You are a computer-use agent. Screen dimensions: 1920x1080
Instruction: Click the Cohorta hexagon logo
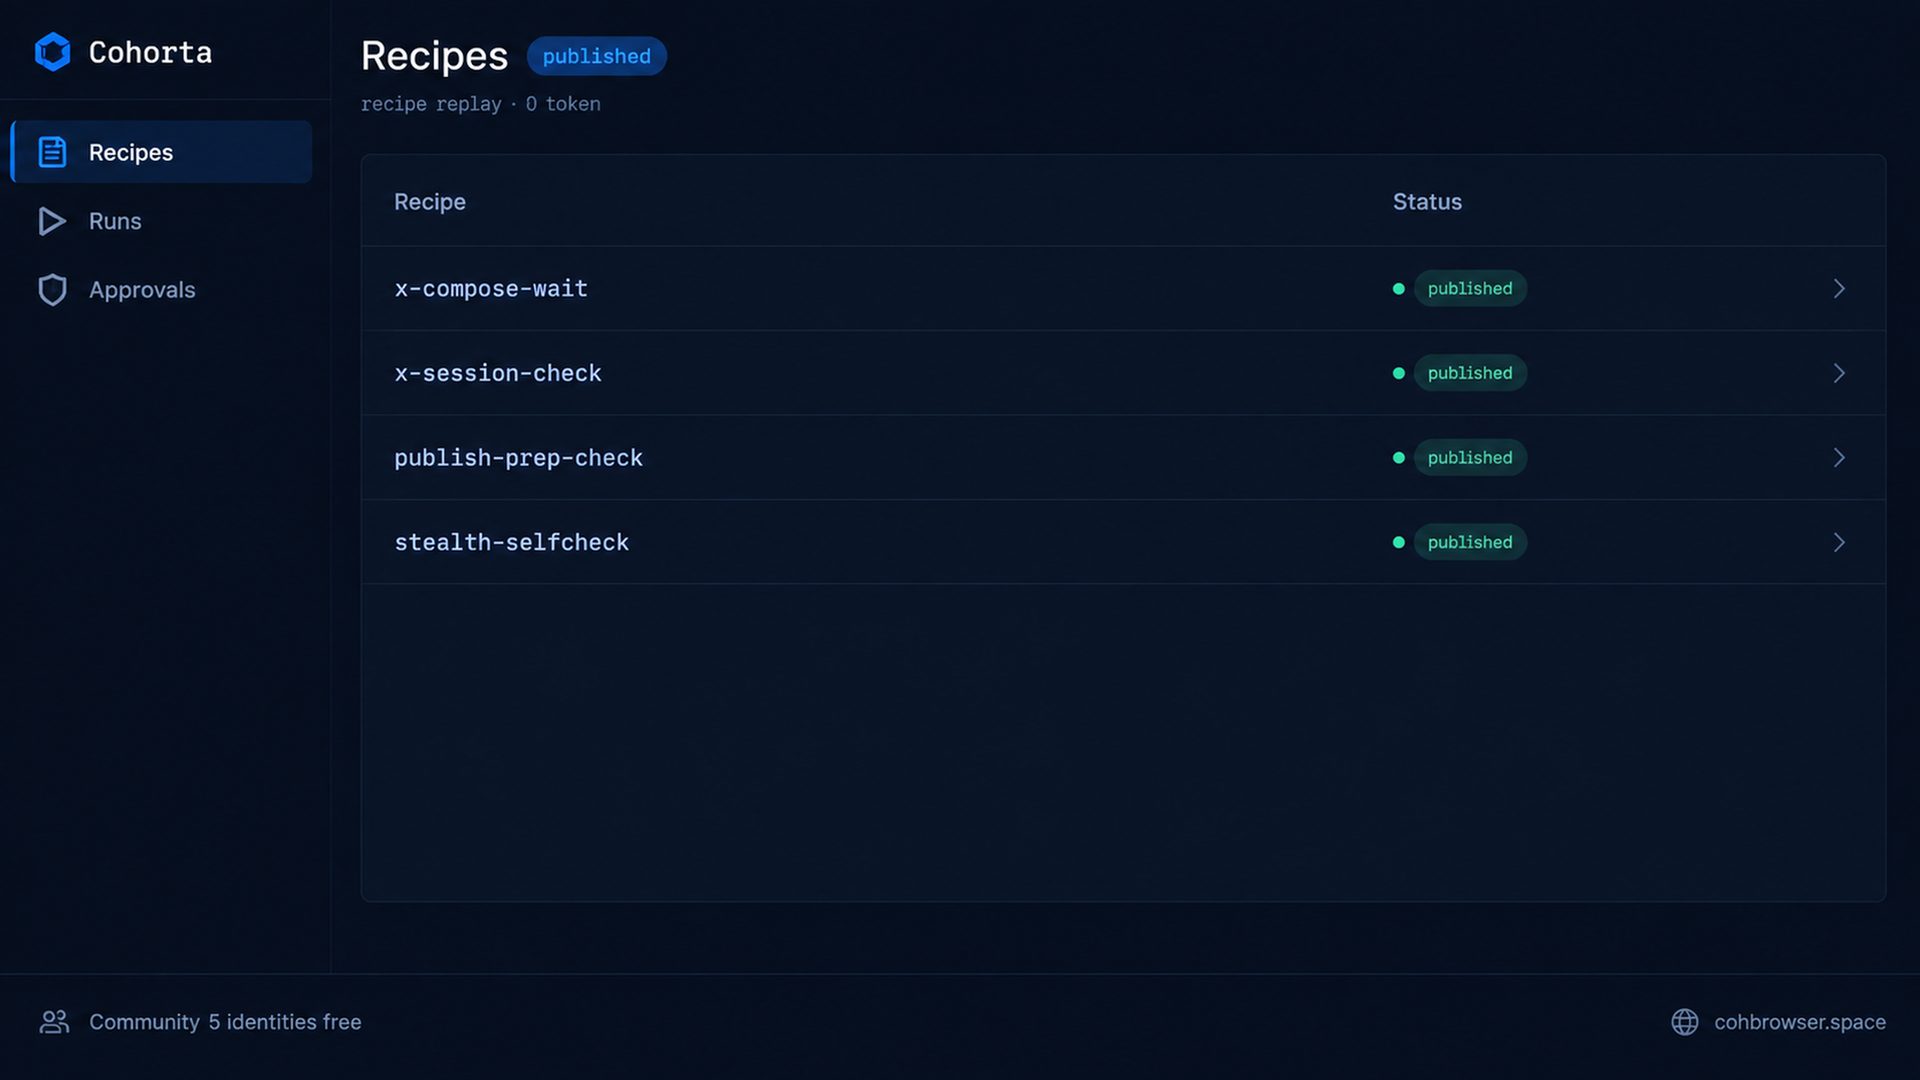pyautogui.click(x=53, y=52)
